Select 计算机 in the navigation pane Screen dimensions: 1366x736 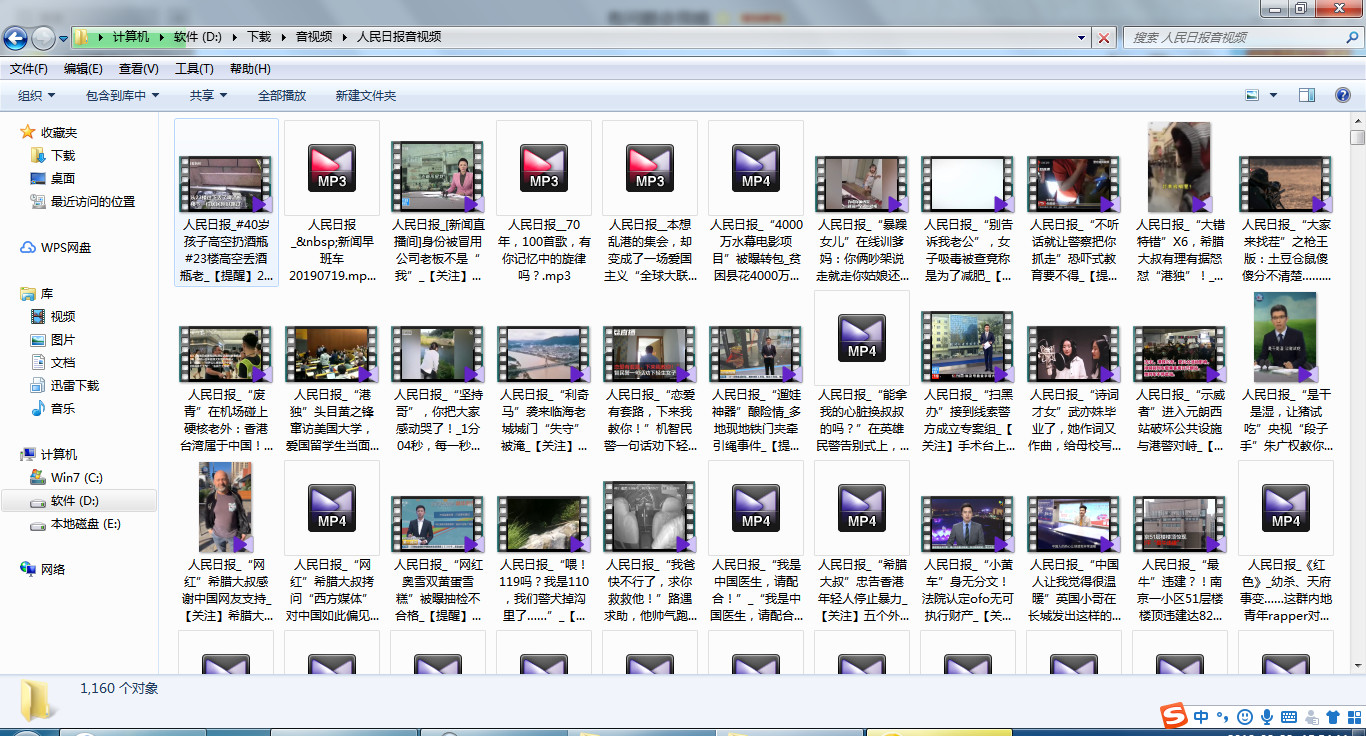click(x=59, y=455)
